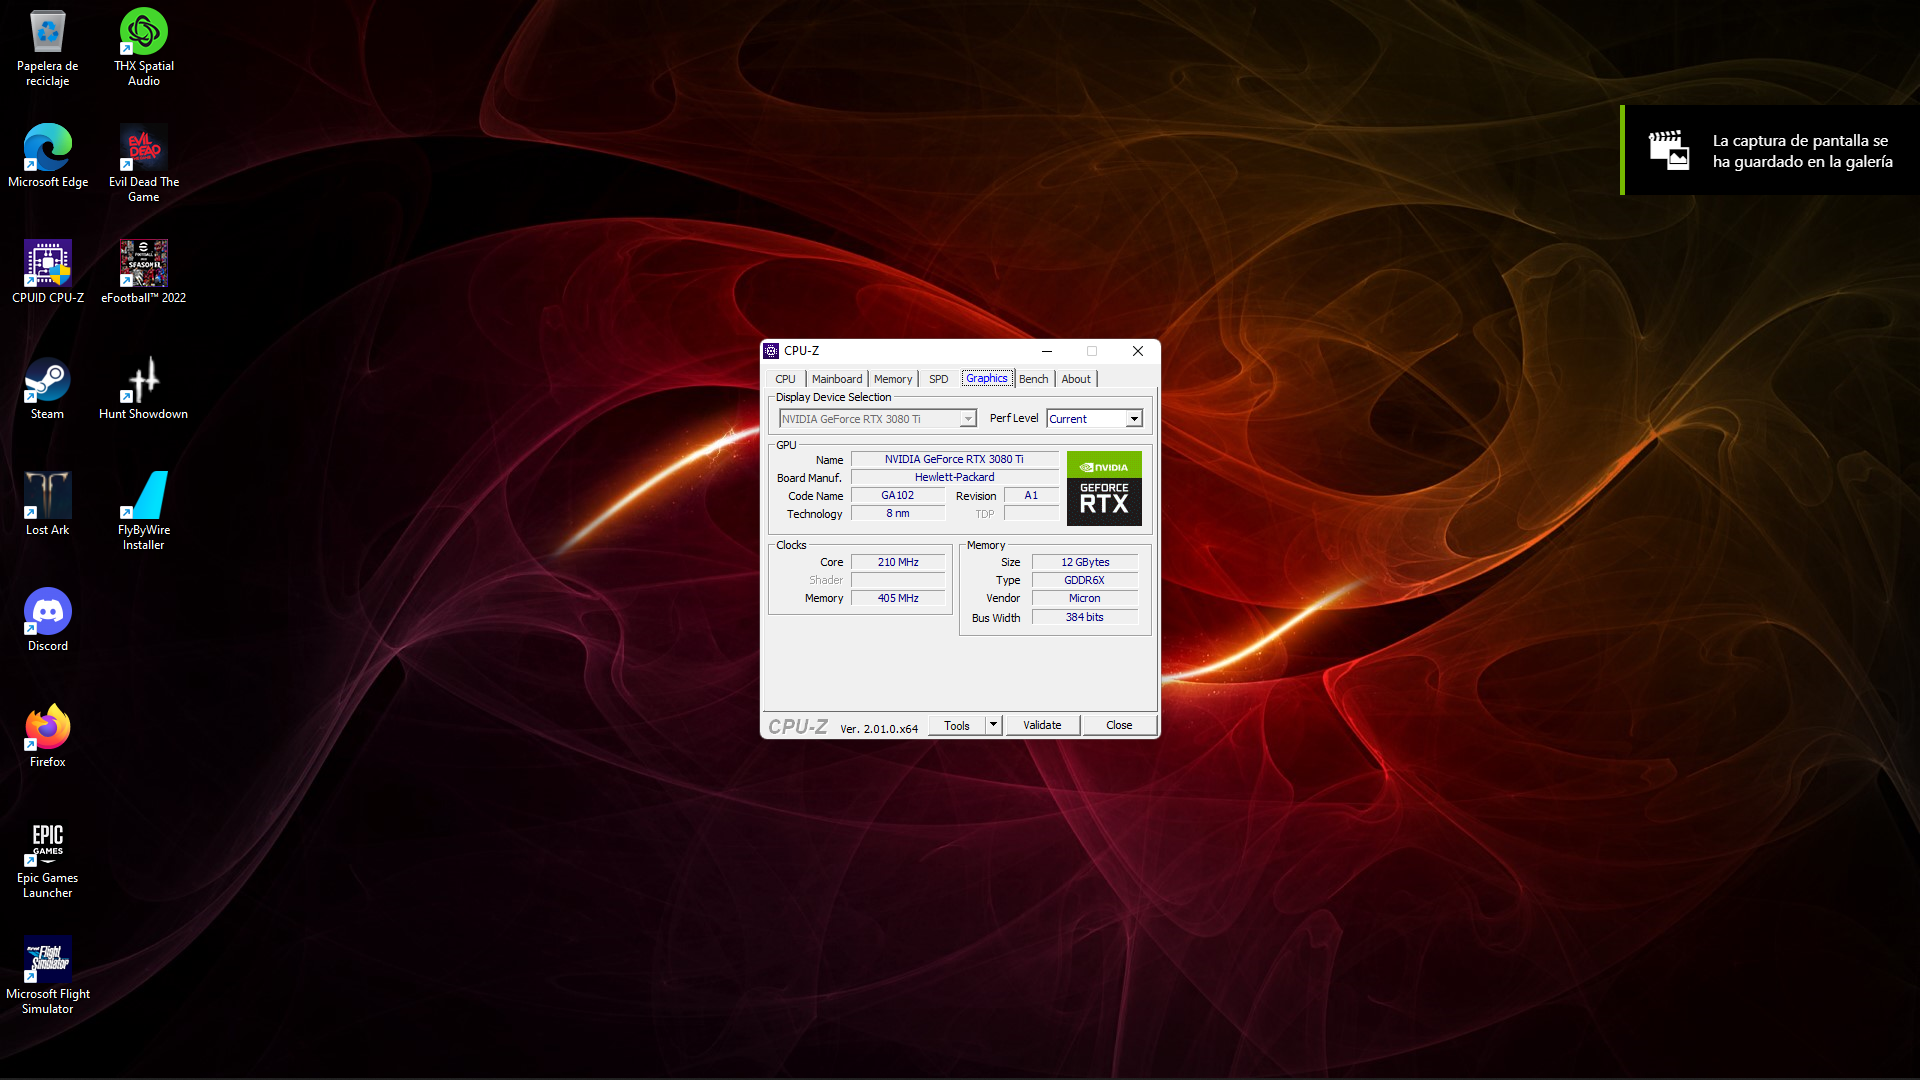Open the SPD tab
Image resolution: width=1920 pixels, height=1080 pixels.
coord(938,379)
